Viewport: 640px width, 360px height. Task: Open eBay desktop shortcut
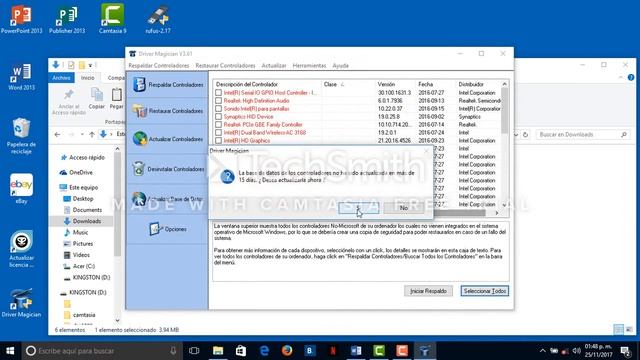click(21, 189)
